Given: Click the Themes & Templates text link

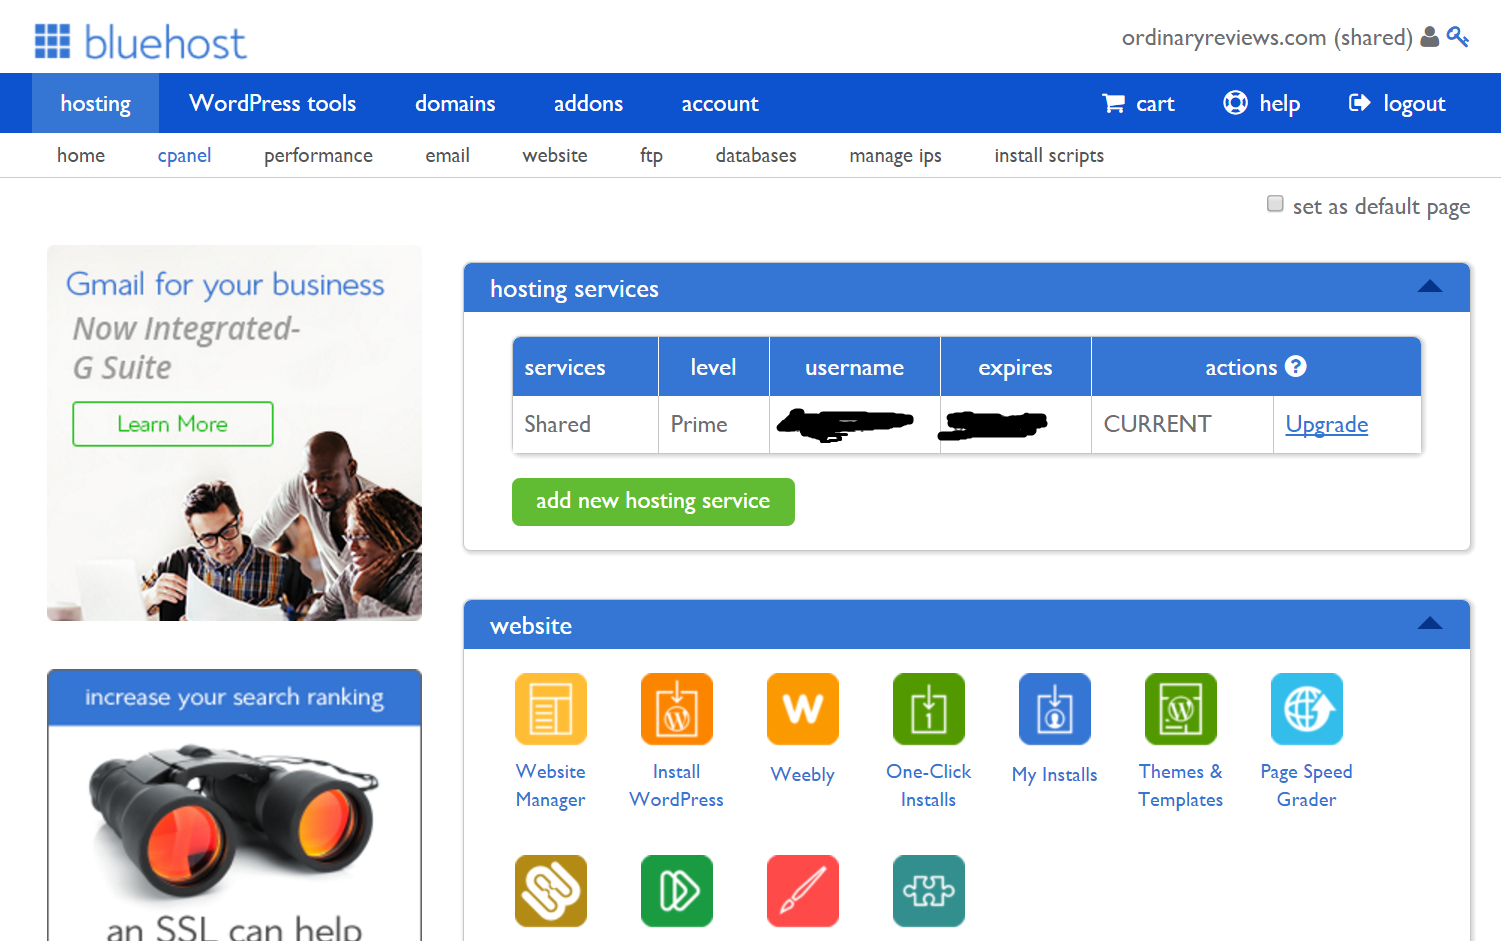Looking at the screenshot, I should click(1181, 785).
